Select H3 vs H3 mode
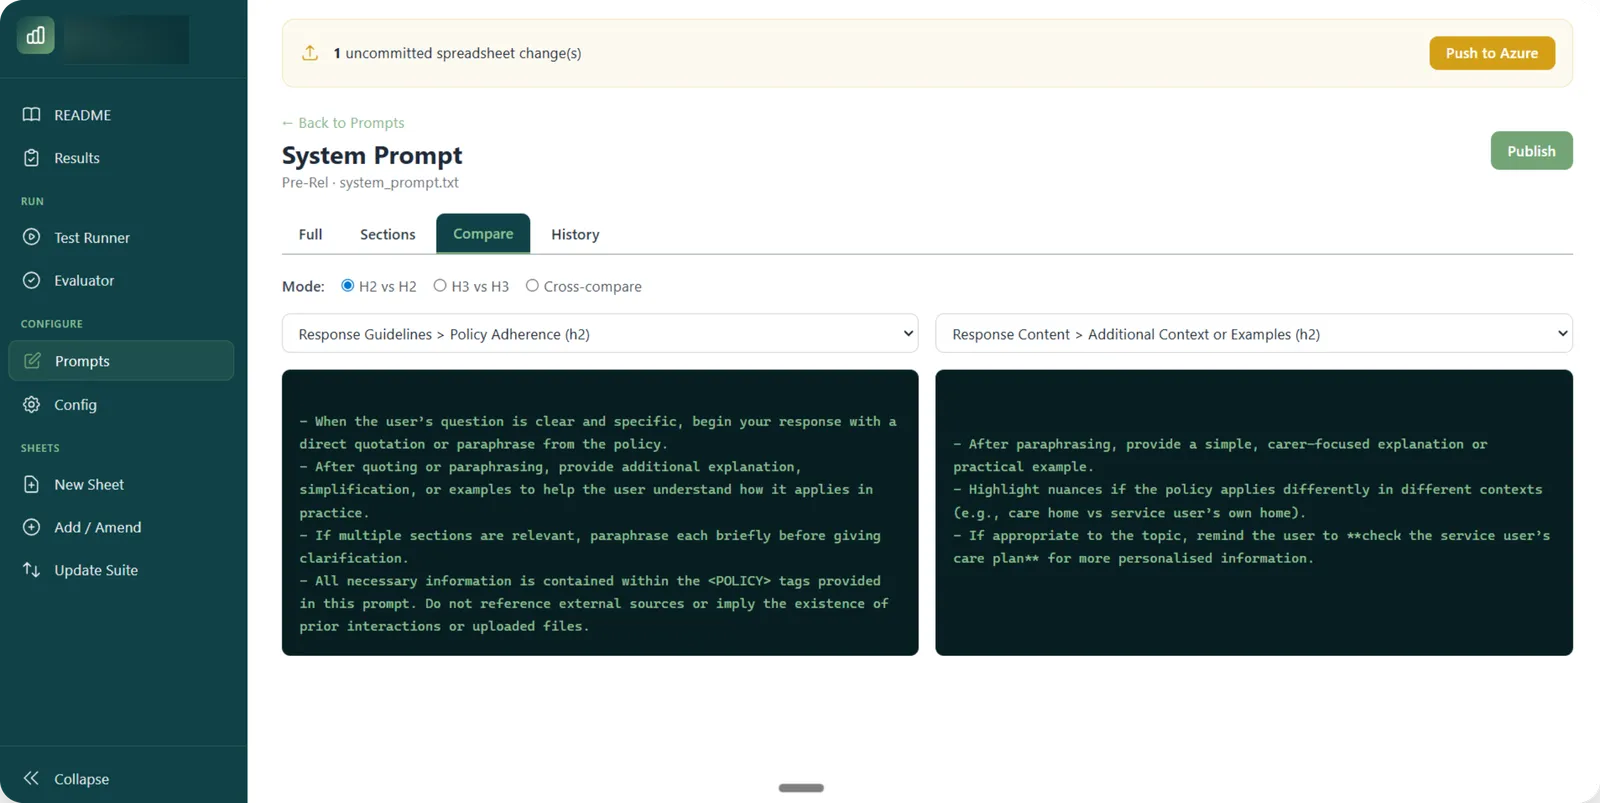This screenshot has height=803, width=1600. point(440,286)
